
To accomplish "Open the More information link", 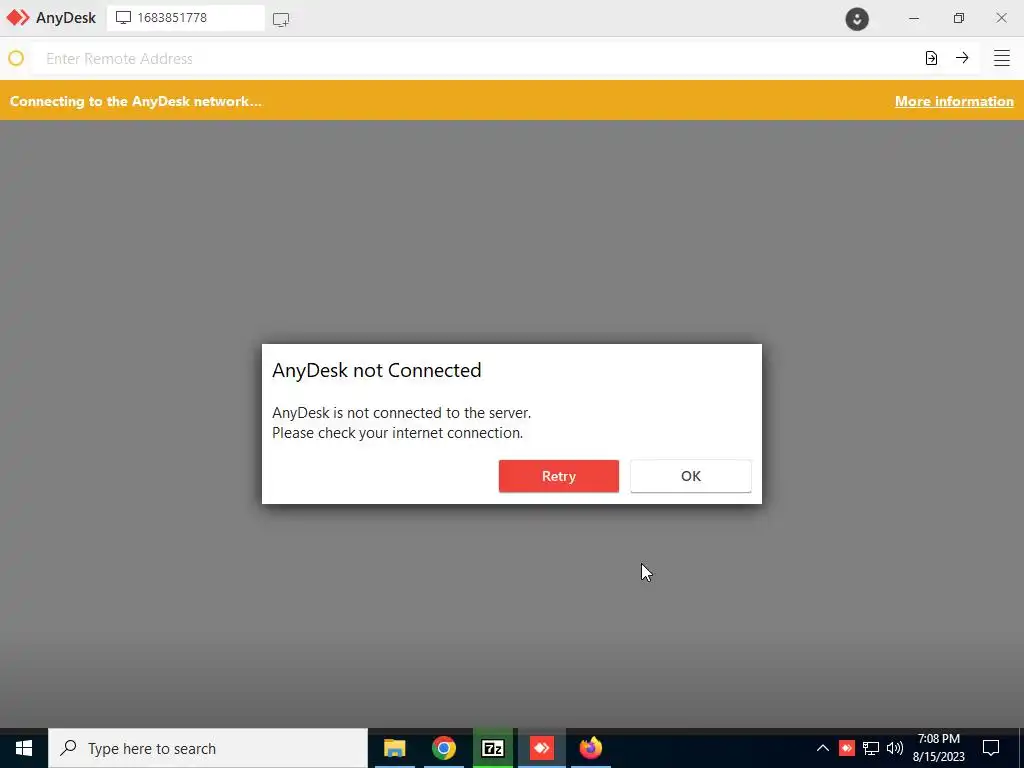I will (x=954, y=101).
